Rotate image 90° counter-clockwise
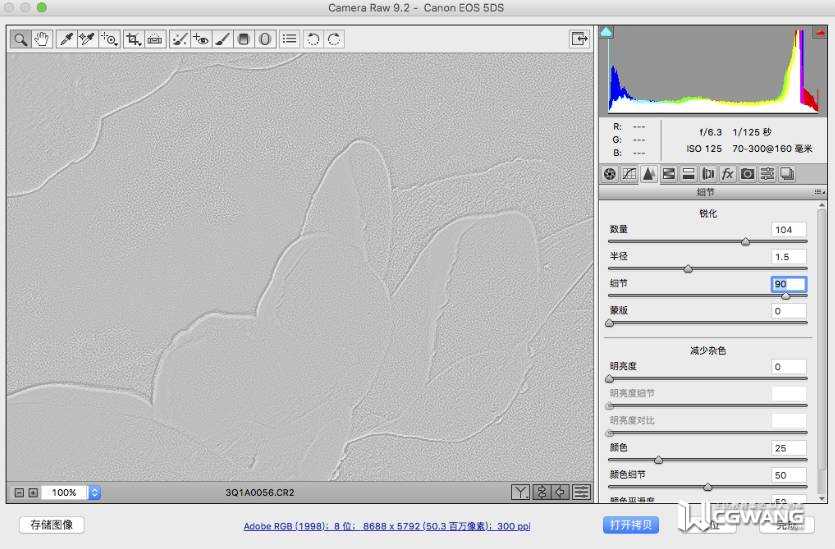 coord(313,39)
